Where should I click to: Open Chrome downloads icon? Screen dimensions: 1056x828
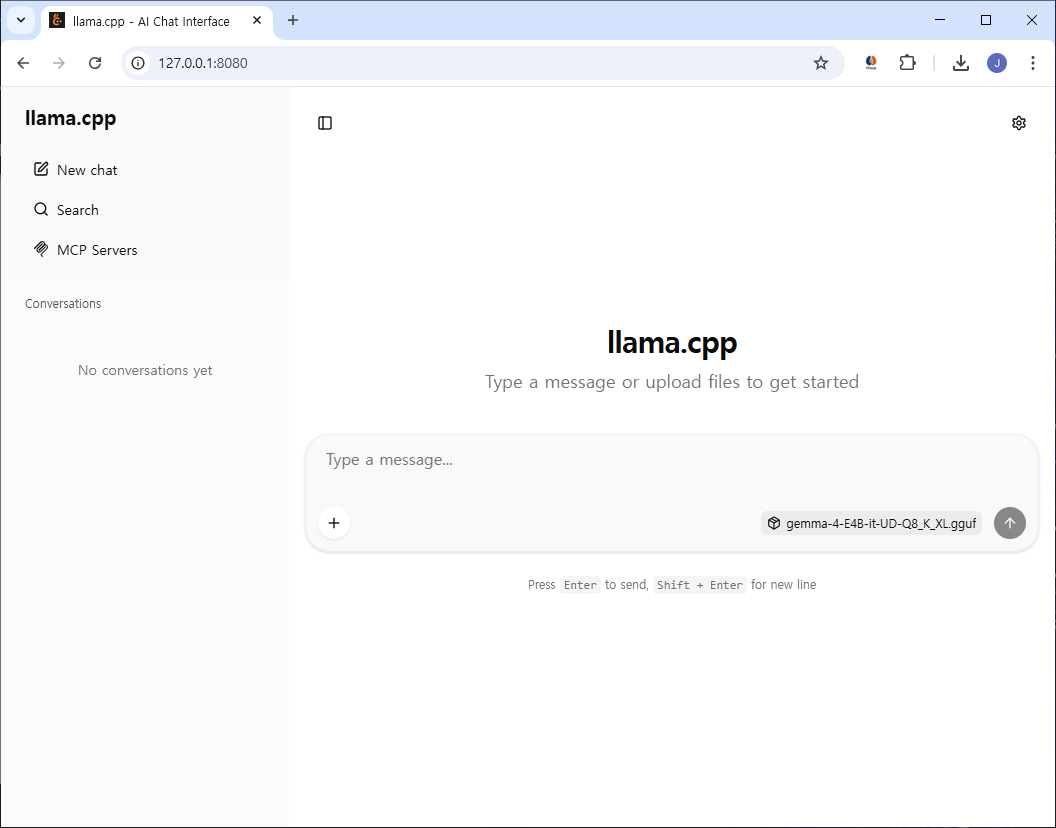pos(960,63)
